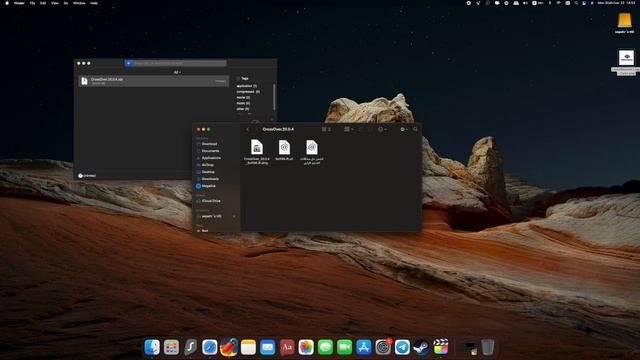Open the All filter dropdown in Folx
Viewport: 640px width, 360px height.
point(177,72)
